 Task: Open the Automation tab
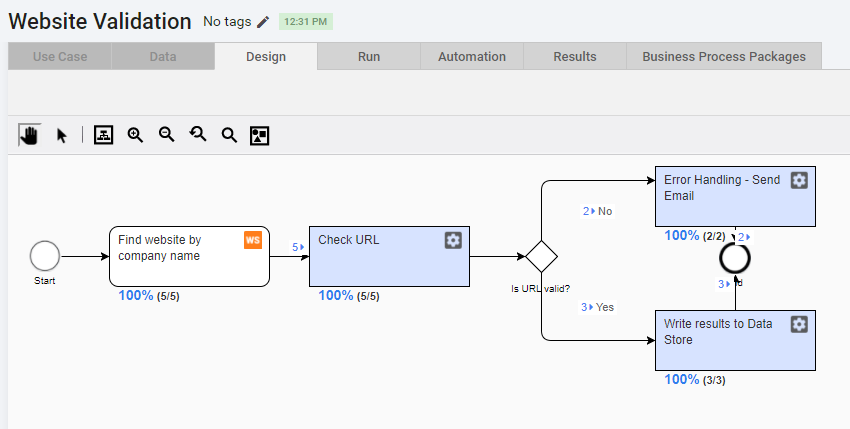pos(472,56)
